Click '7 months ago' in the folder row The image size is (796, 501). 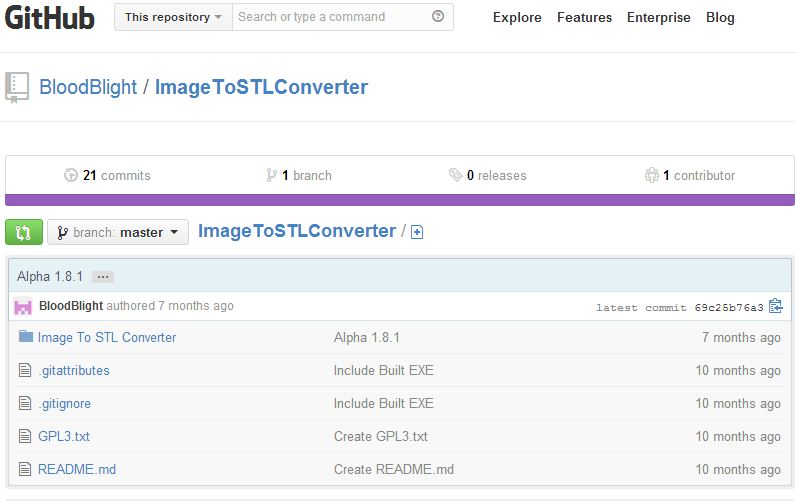coord(741,338)
